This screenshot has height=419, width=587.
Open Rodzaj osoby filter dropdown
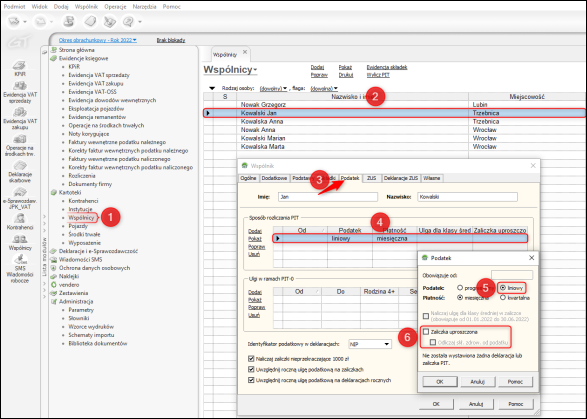(x=273, y=88)
